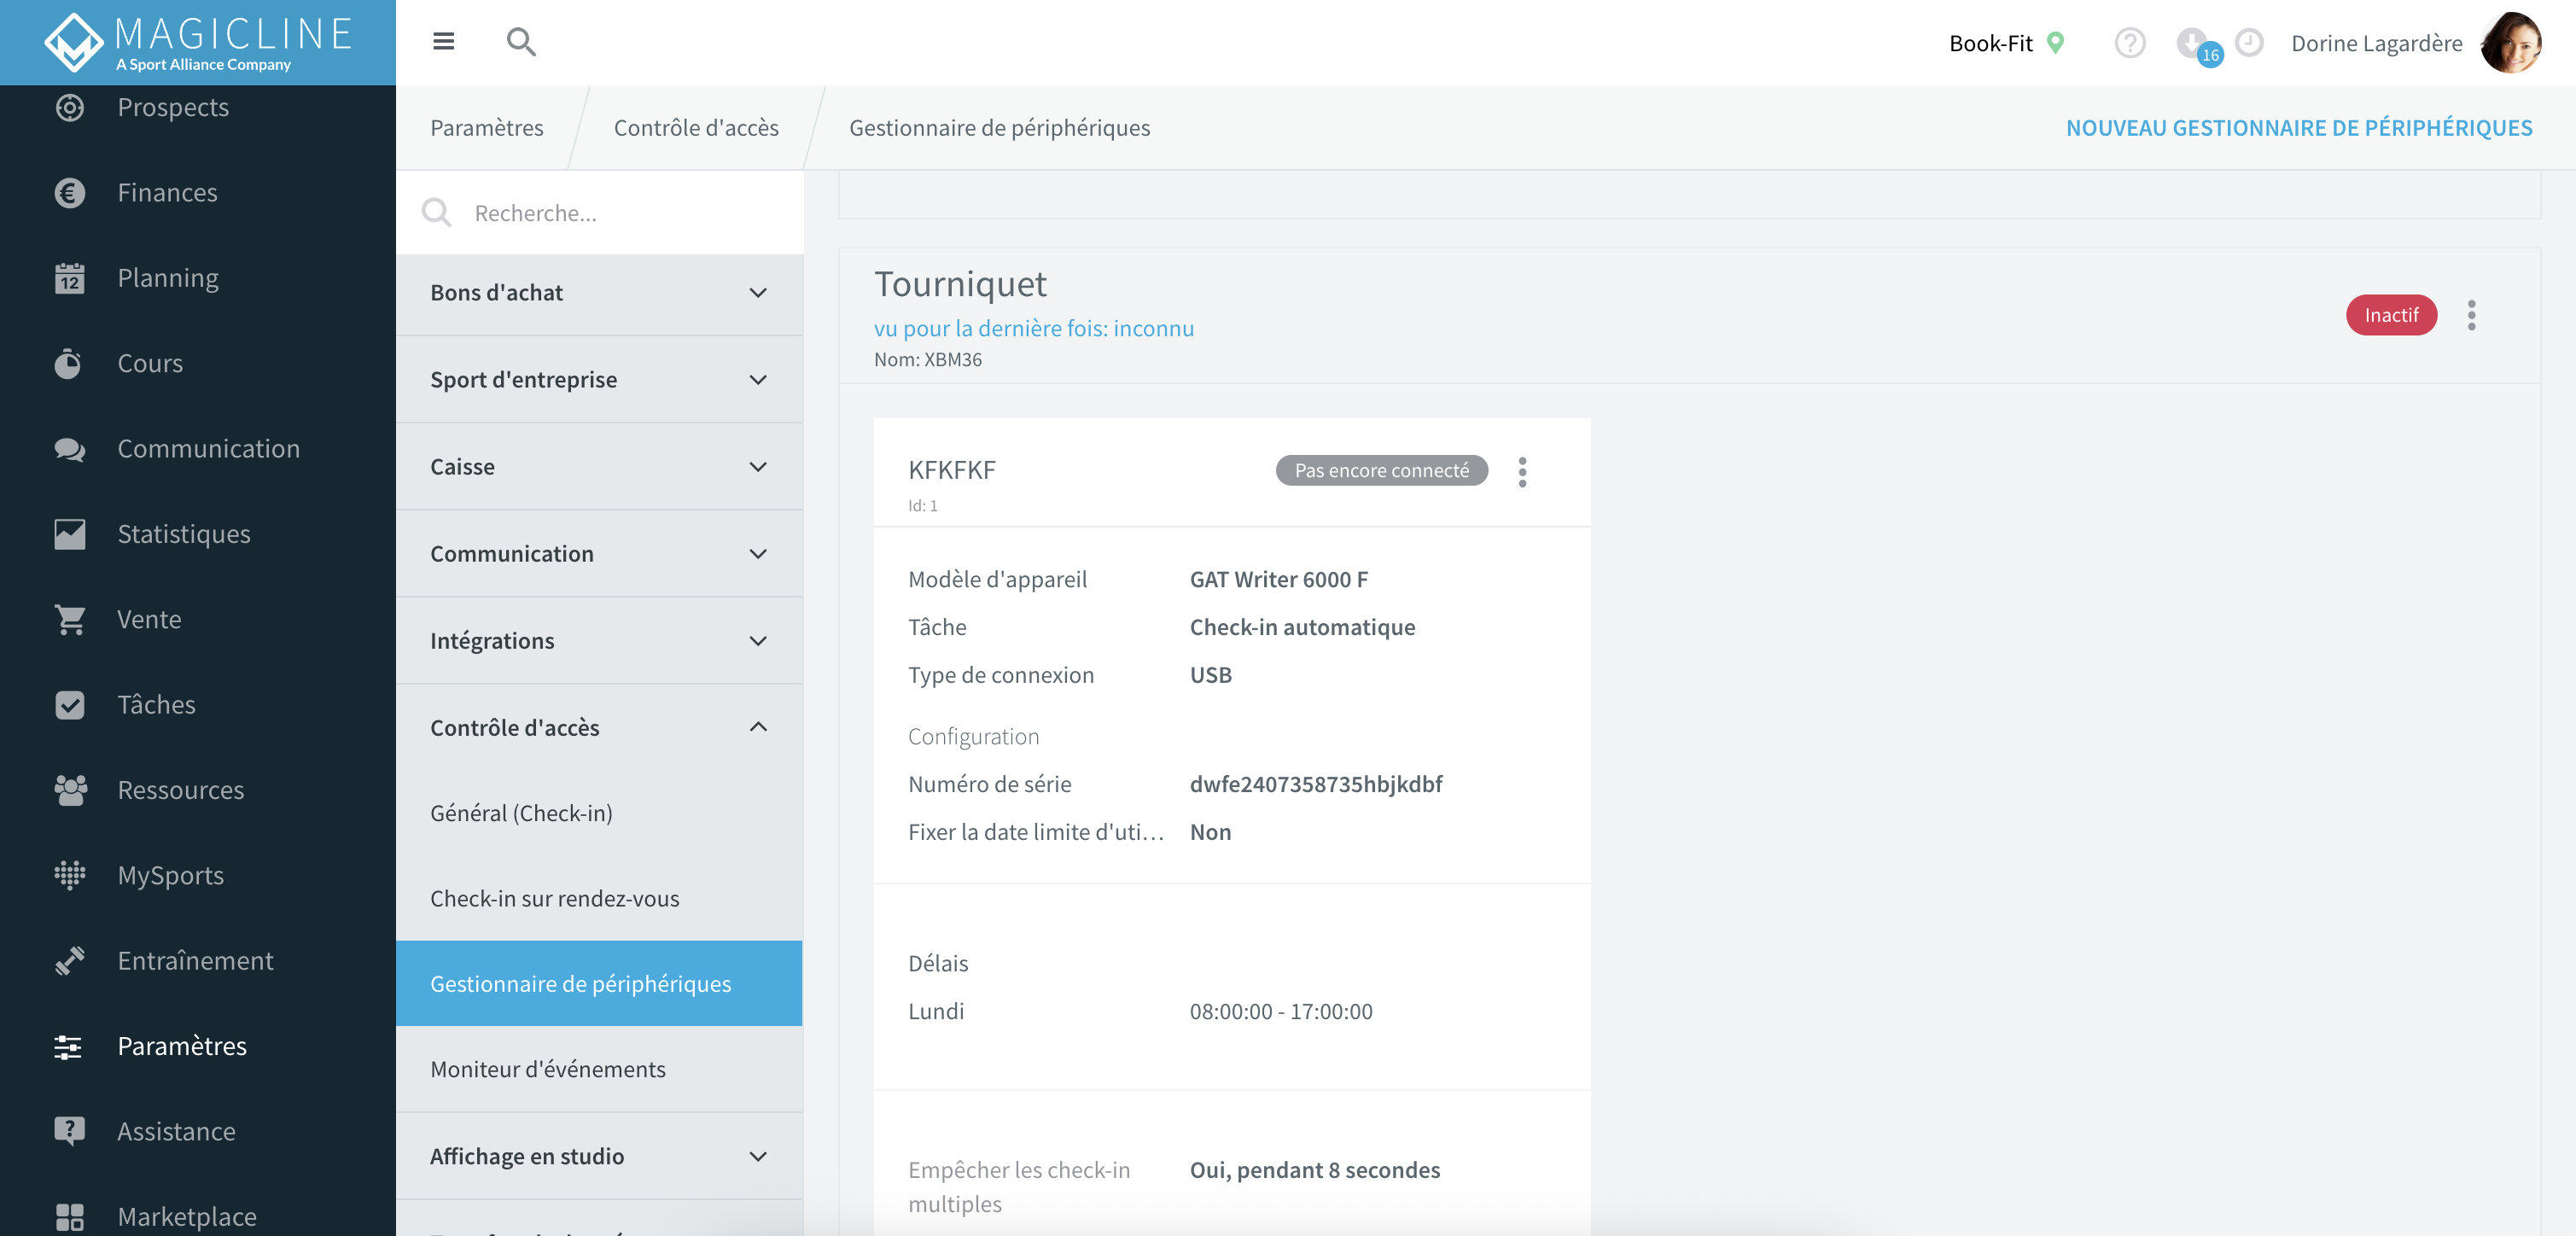
Task: Open Dorine Lagardère profile avatar
Action: click(x=2511, y=43)
